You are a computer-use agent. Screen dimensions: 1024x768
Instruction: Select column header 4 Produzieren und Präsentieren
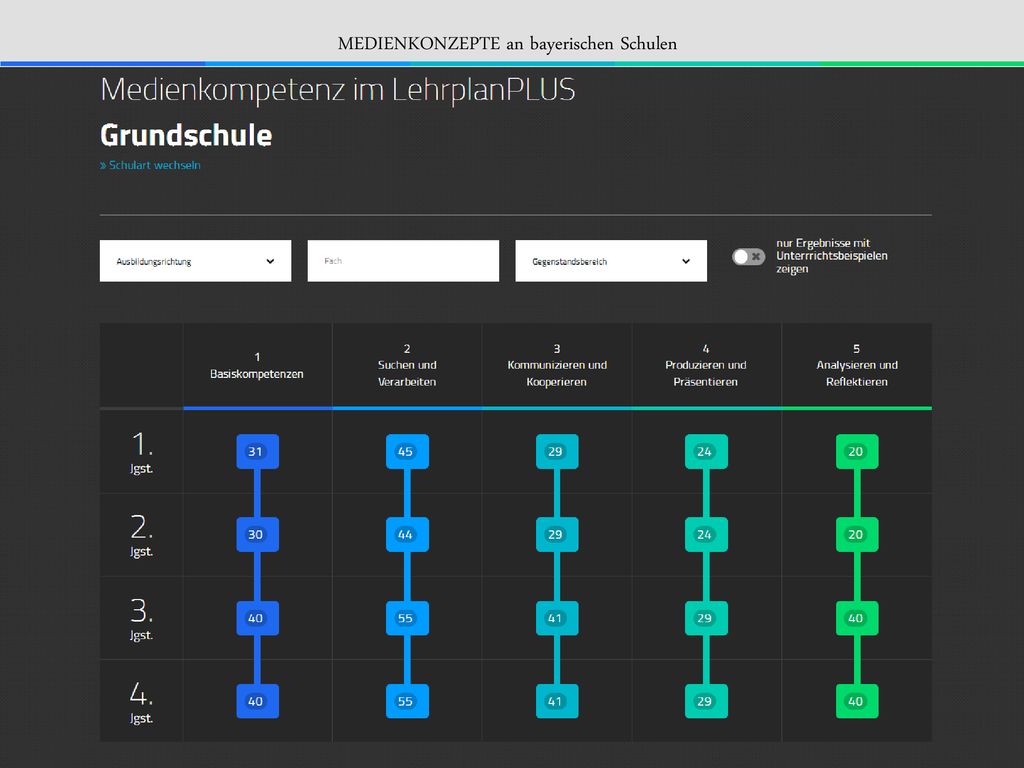pyautogui.click(x=706, y=366)
